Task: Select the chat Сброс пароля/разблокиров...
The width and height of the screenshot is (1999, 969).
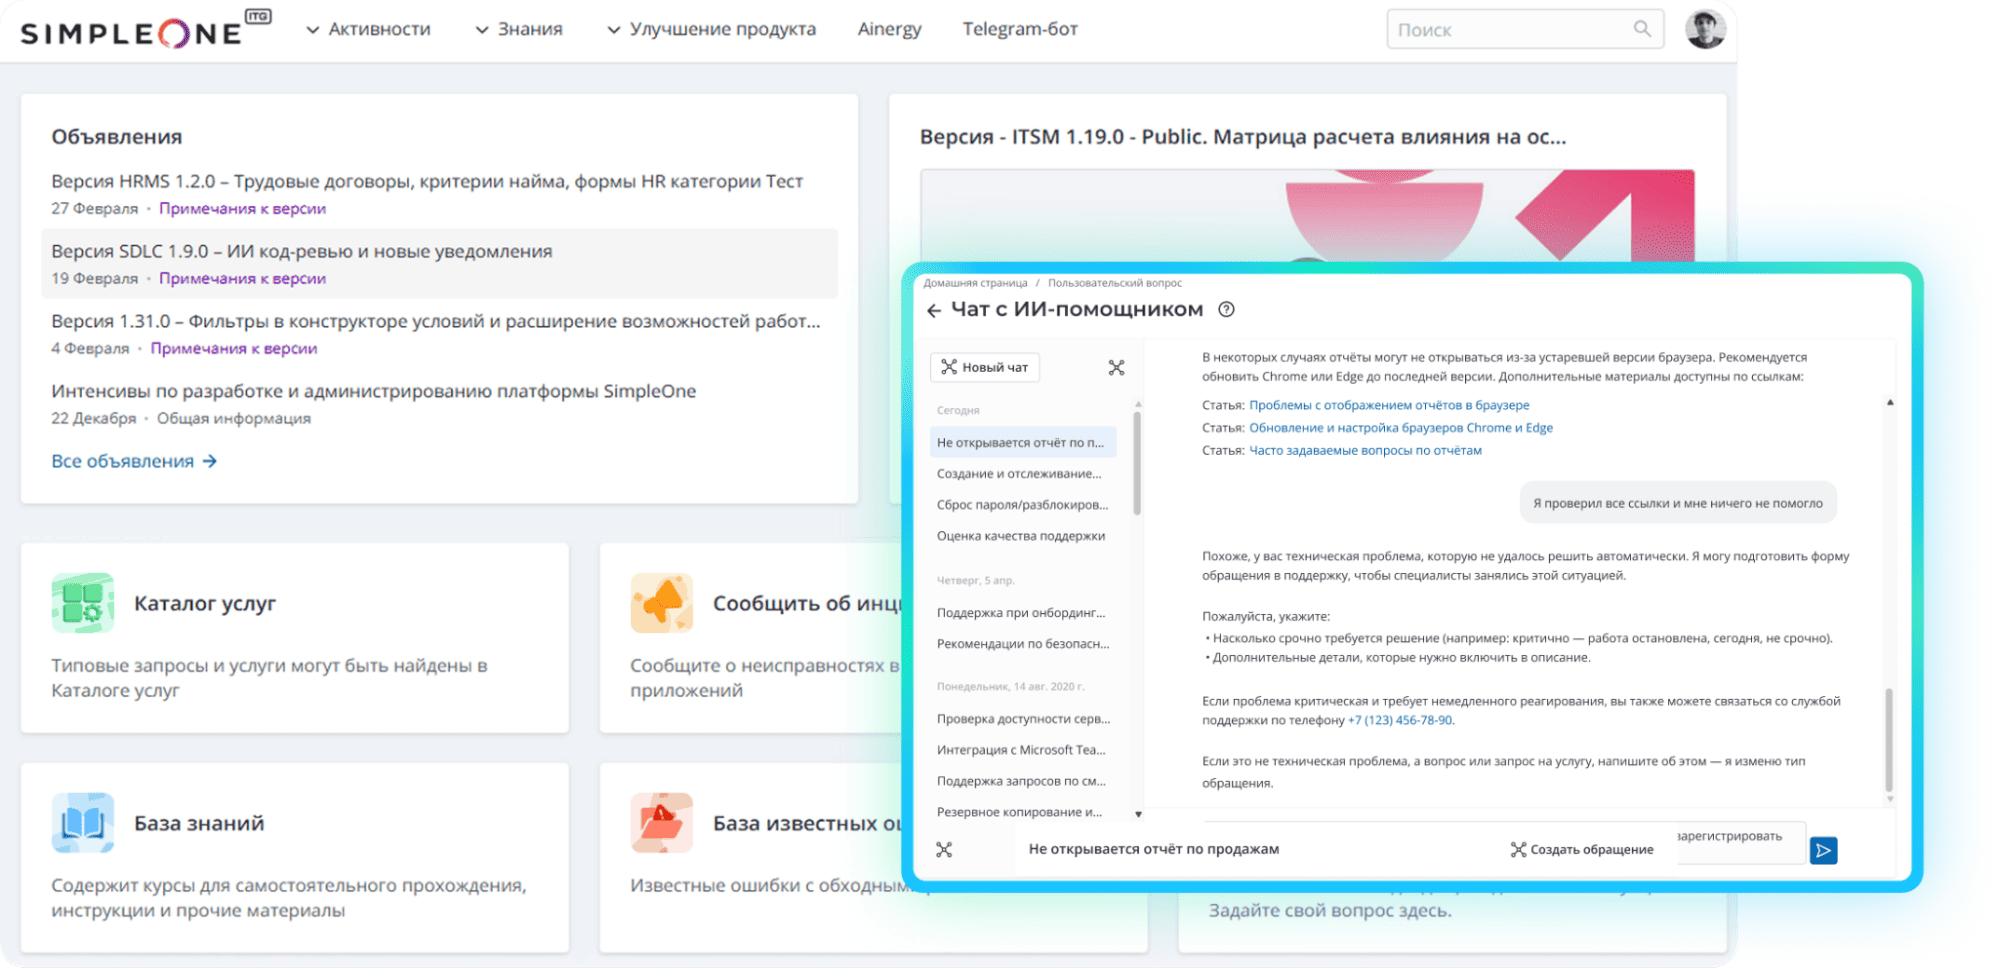Action: pyautogui.click(x=1022, y=505)
